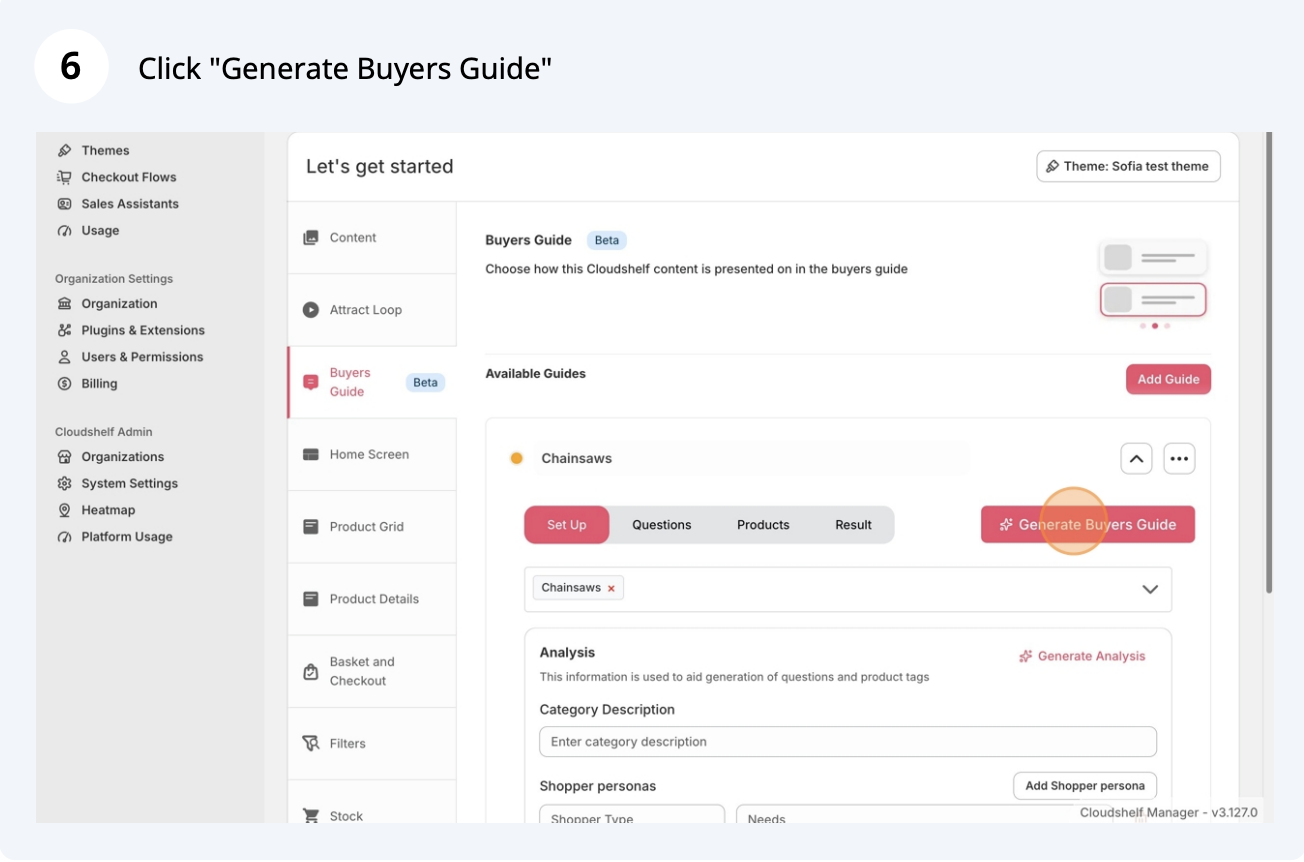
Task: Click the Billing dollar icon
Action: point(65,384)
